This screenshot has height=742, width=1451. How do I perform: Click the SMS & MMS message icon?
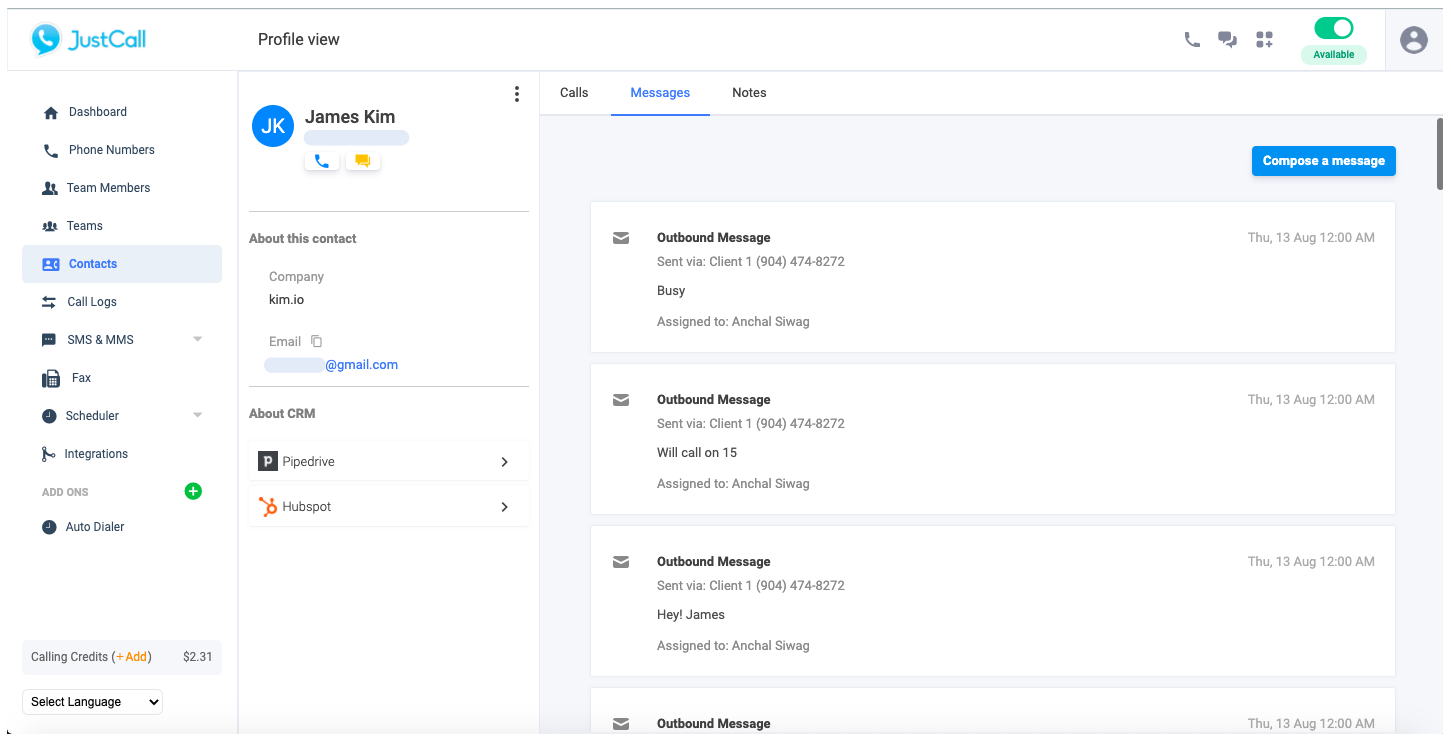49,340
